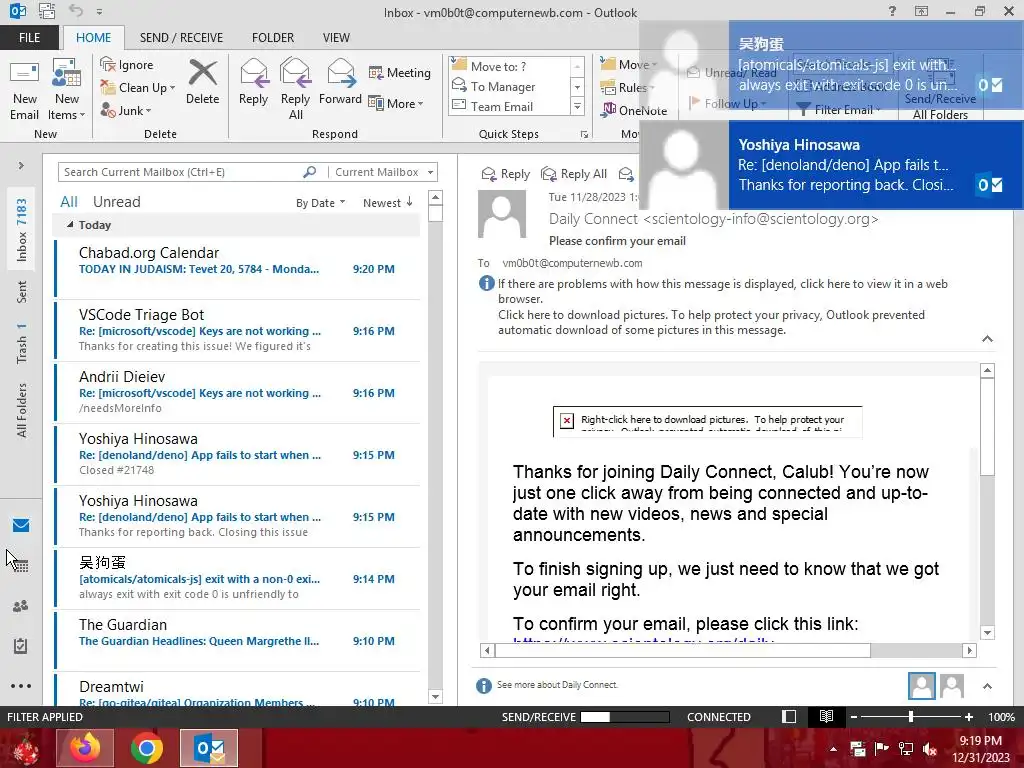1024x768 pixels.
Task: Switch to Tasks view
Action: tap(21, 646)
